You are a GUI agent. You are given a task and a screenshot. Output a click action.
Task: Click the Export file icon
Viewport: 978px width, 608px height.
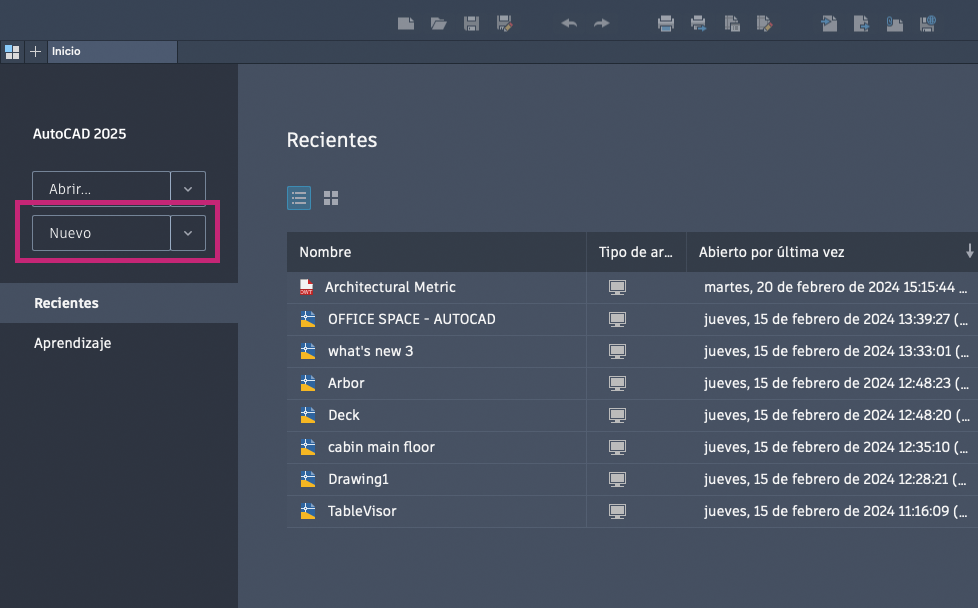(861, 24)
